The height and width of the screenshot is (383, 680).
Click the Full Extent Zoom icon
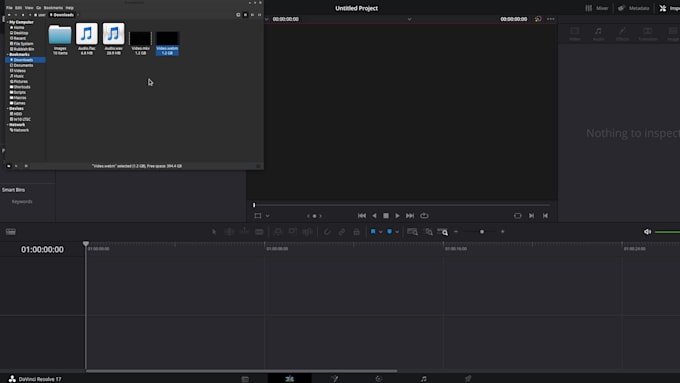[412, 232]
